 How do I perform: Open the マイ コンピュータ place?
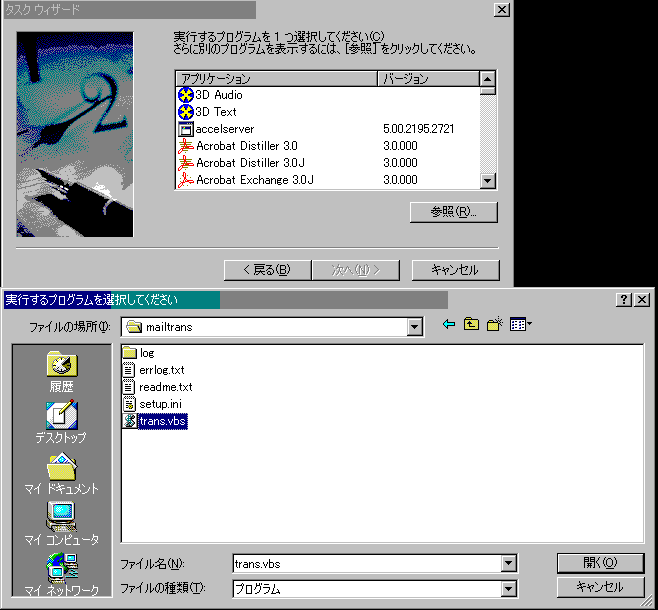(x=62, y=523)
